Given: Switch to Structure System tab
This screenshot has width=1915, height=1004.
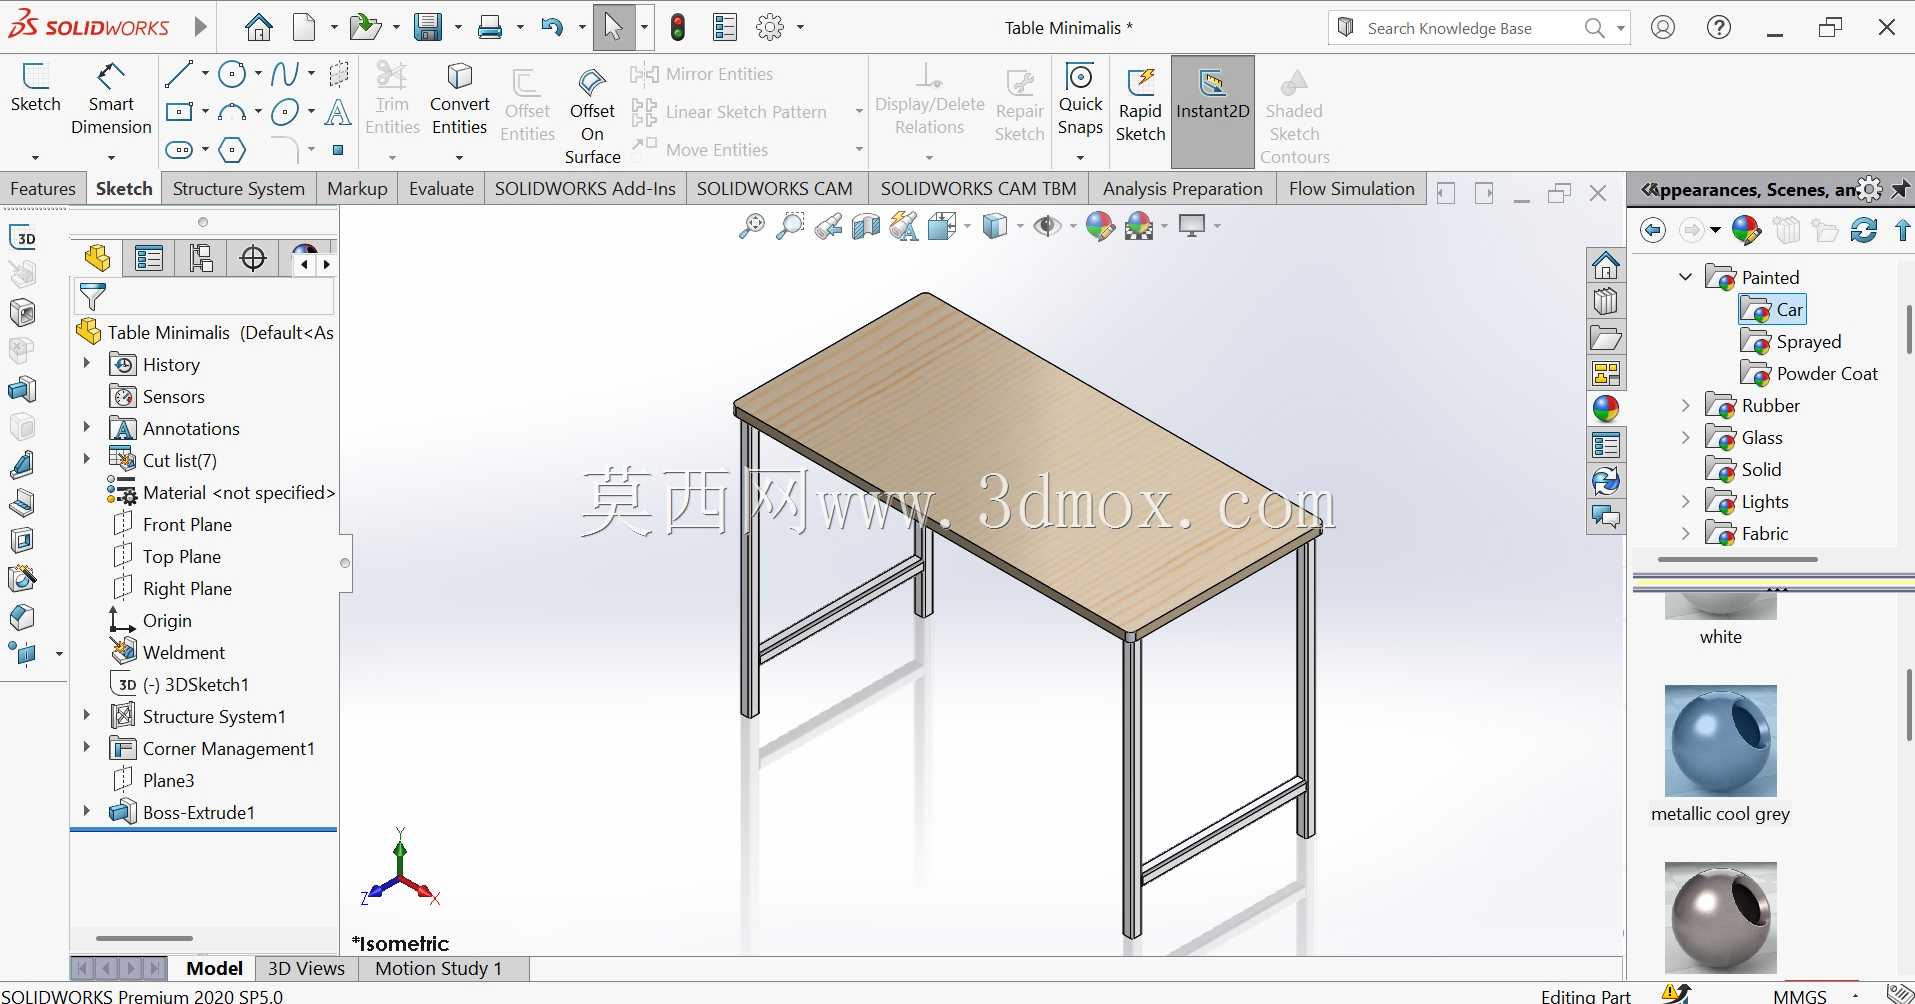Looking at the screenshot, I should [238, 189].
